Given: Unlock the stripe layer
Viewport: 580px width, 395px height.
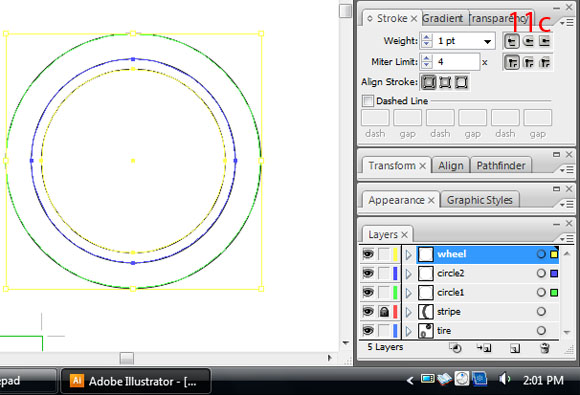Looking at the screenshot, I should [x=384, y=312].
